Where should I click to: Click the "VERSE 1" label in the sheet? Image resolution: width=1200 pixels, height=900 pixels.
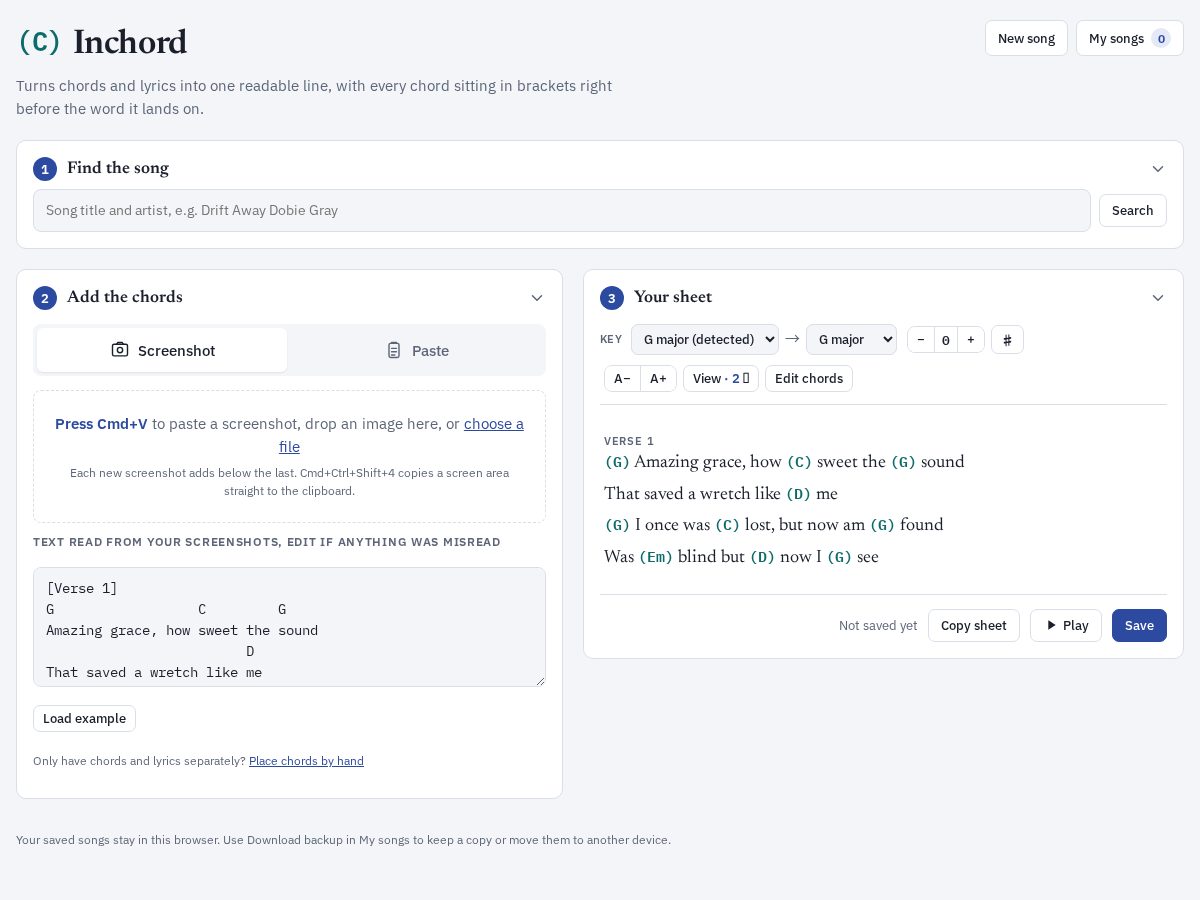point(629,441)
